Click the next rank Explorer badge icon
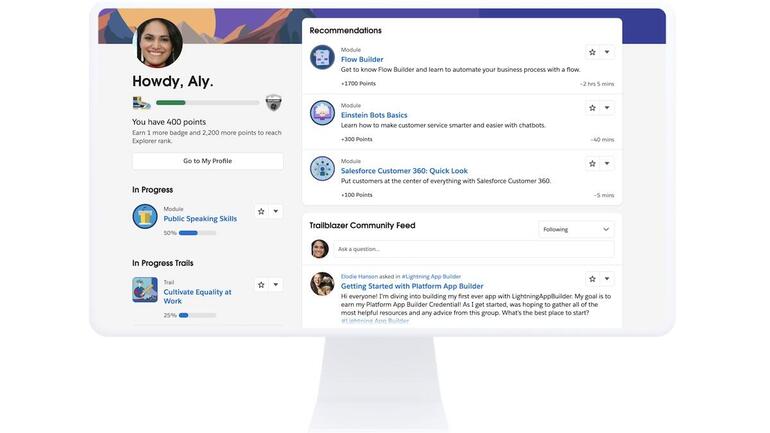 pyautogui.click(x=274, y=103)
